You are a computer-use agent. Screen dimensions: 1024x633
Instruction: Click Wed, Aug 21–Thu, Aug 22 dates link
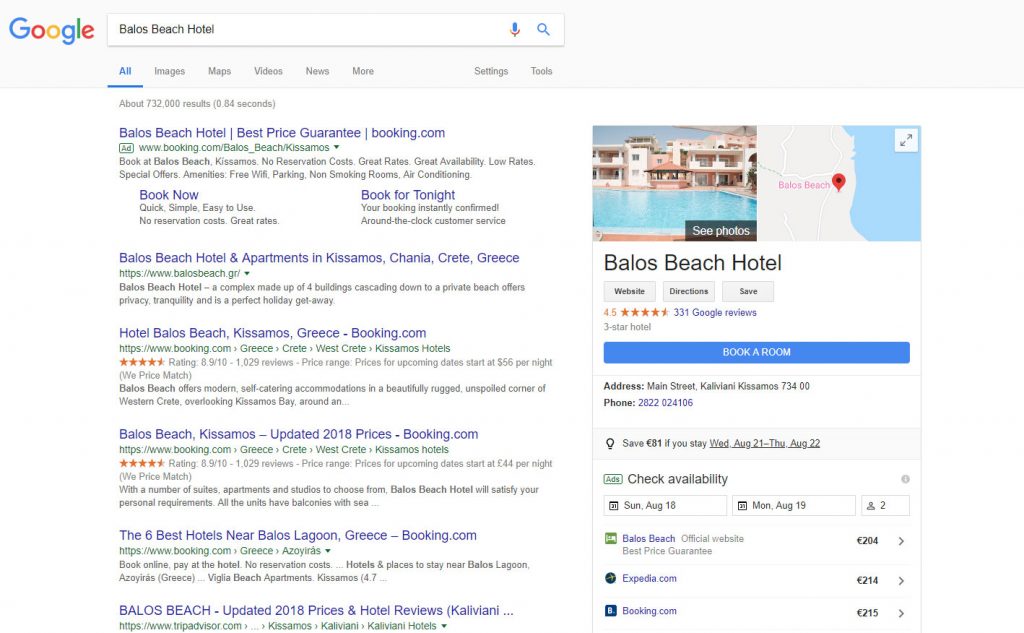(x=765, y=444)
